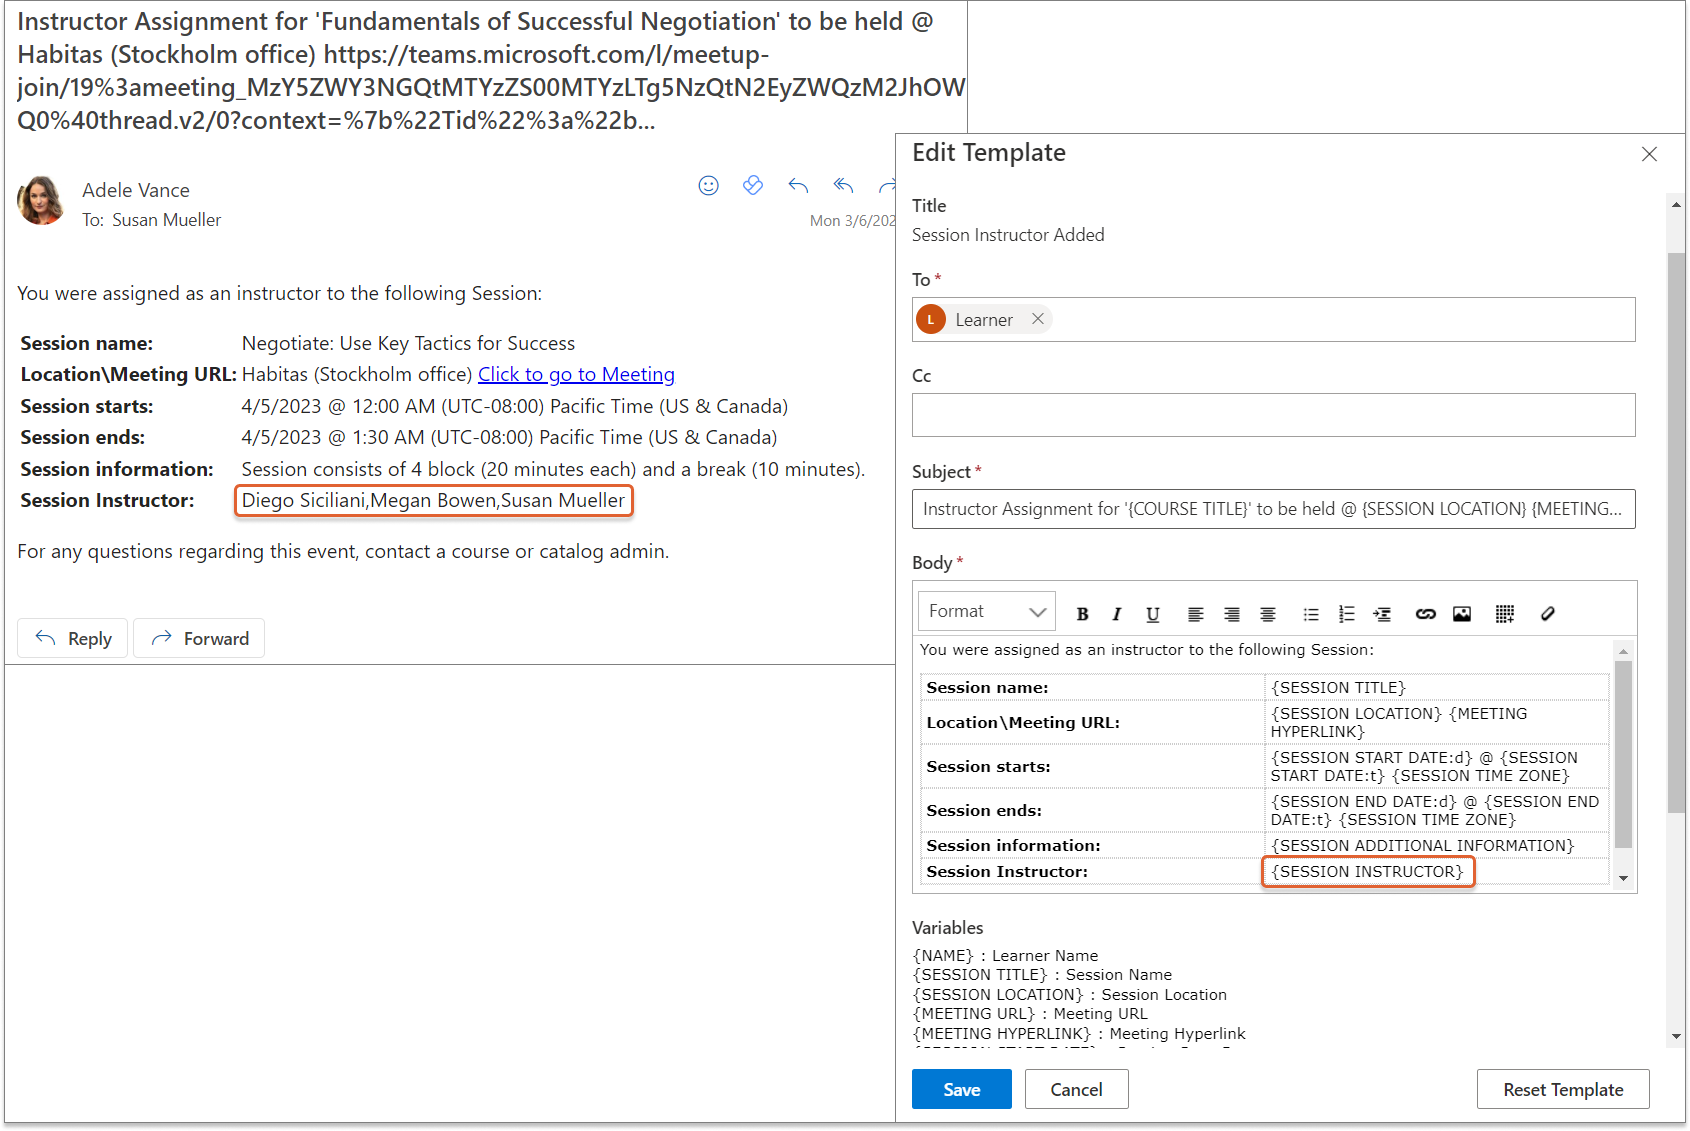Insert a bulleted list

pyautogui.click(x=1311, y=614)
